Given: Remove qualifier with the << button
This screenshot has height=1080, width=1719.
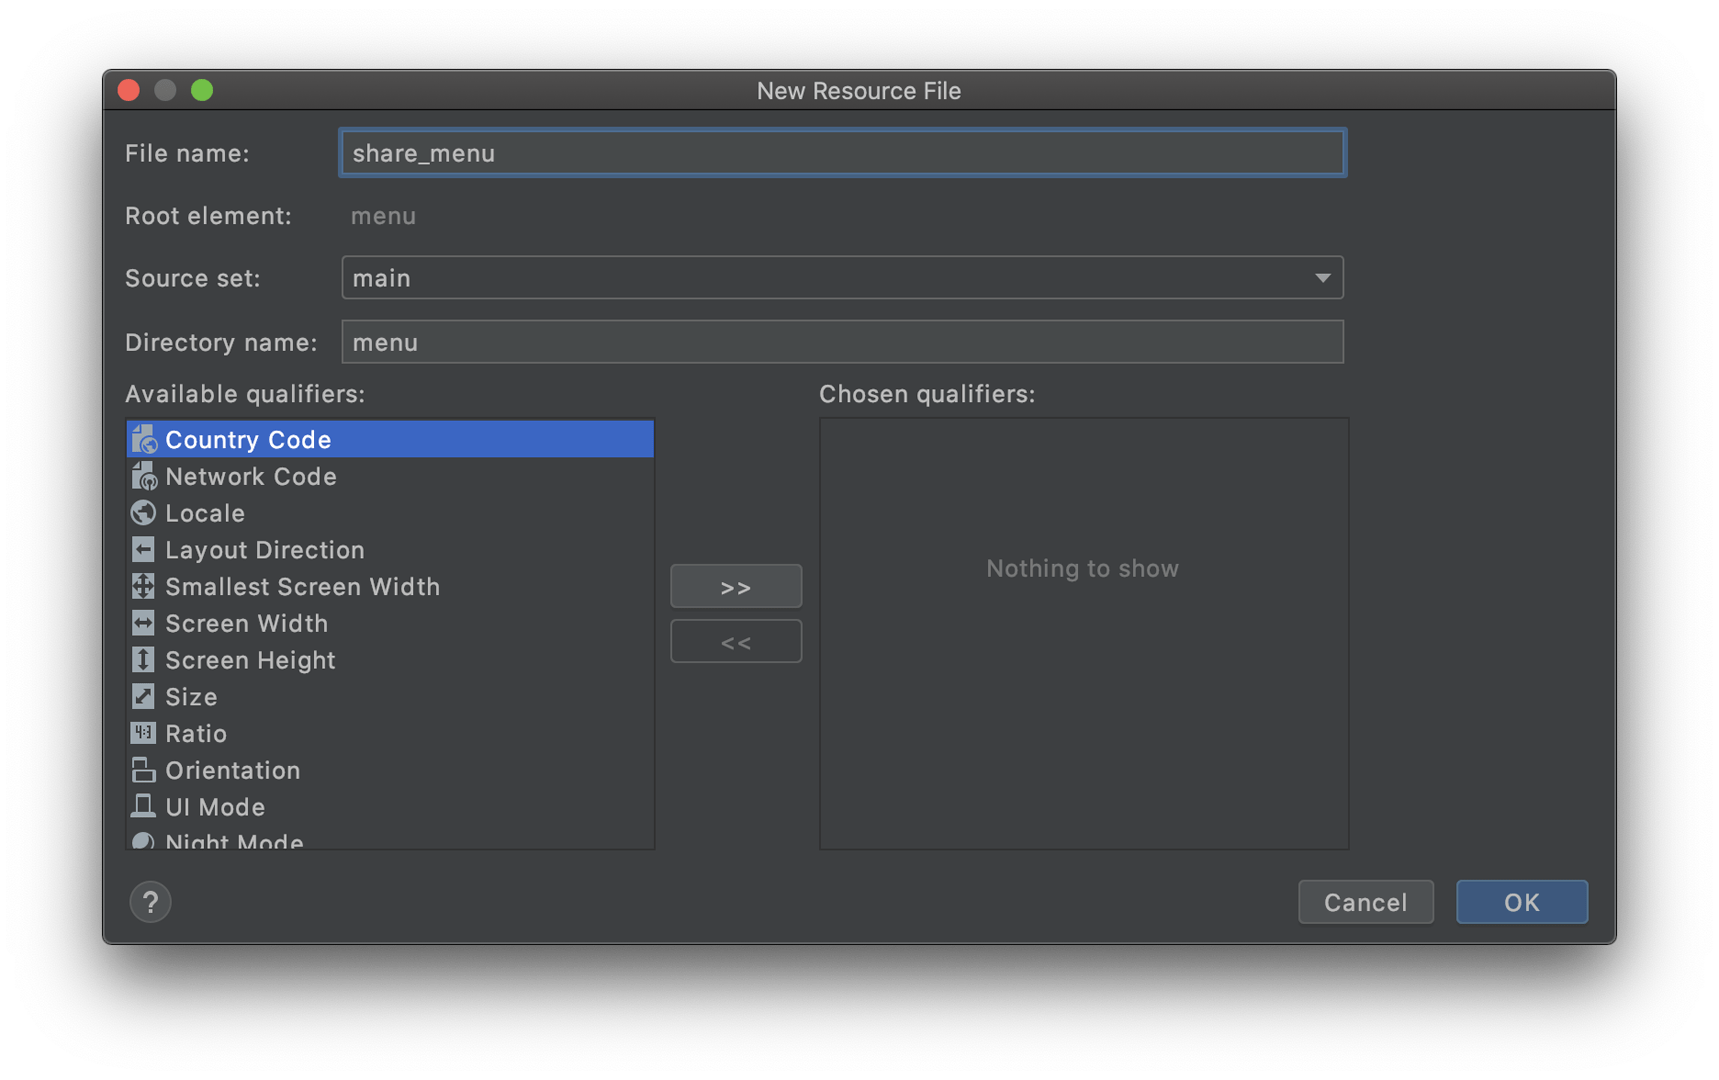Looking at the screenshot, I should click(736, 641).
